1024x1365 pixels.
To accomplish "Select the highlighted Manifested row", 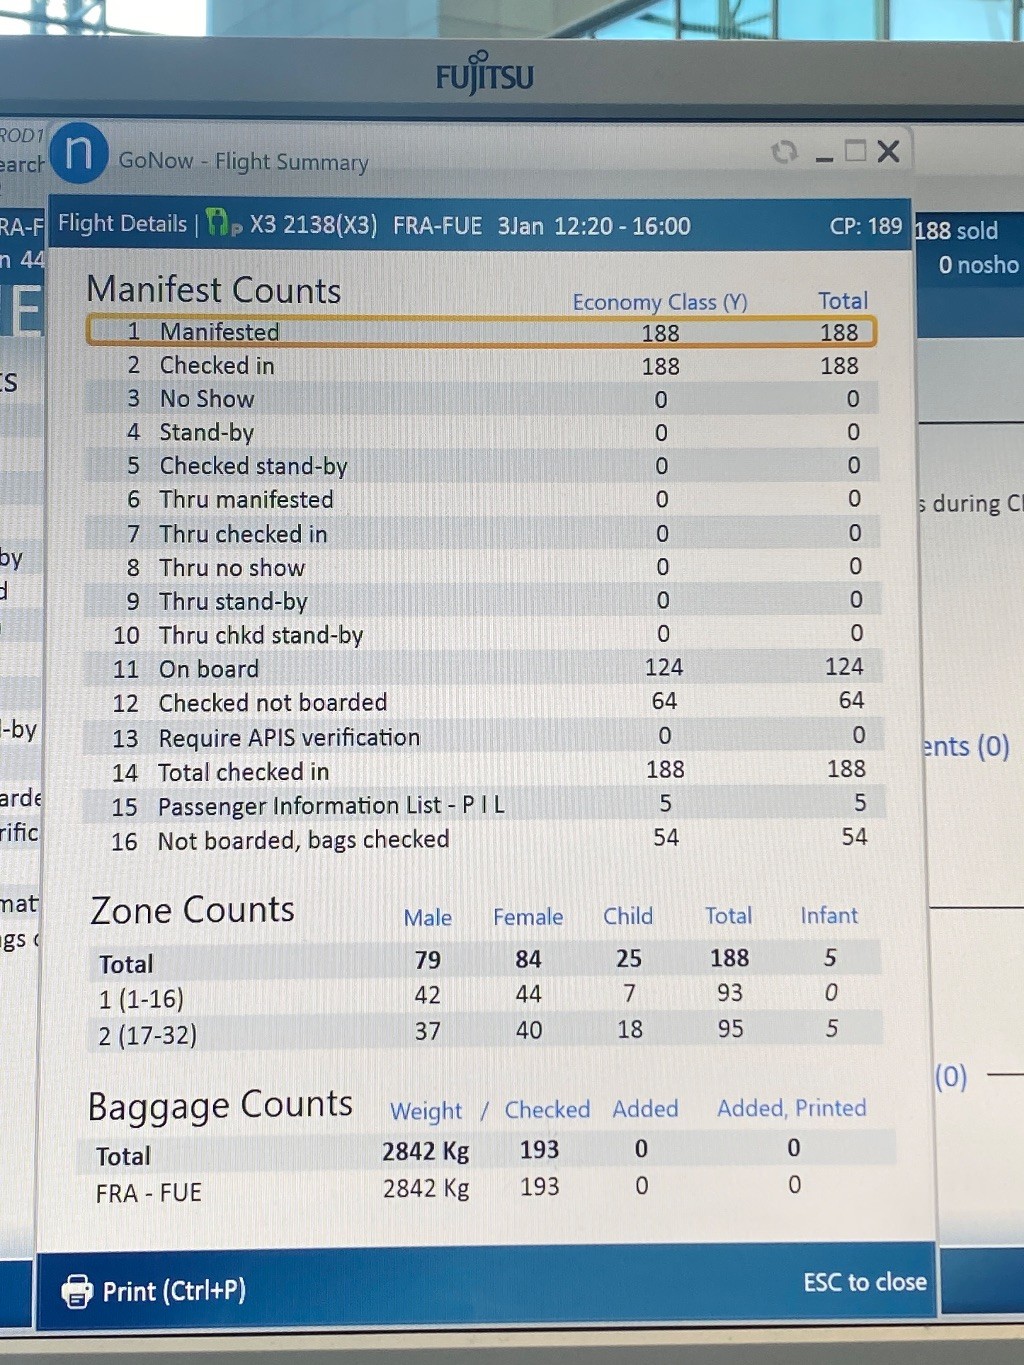I will pyautogui.click(x=480, y=332).
